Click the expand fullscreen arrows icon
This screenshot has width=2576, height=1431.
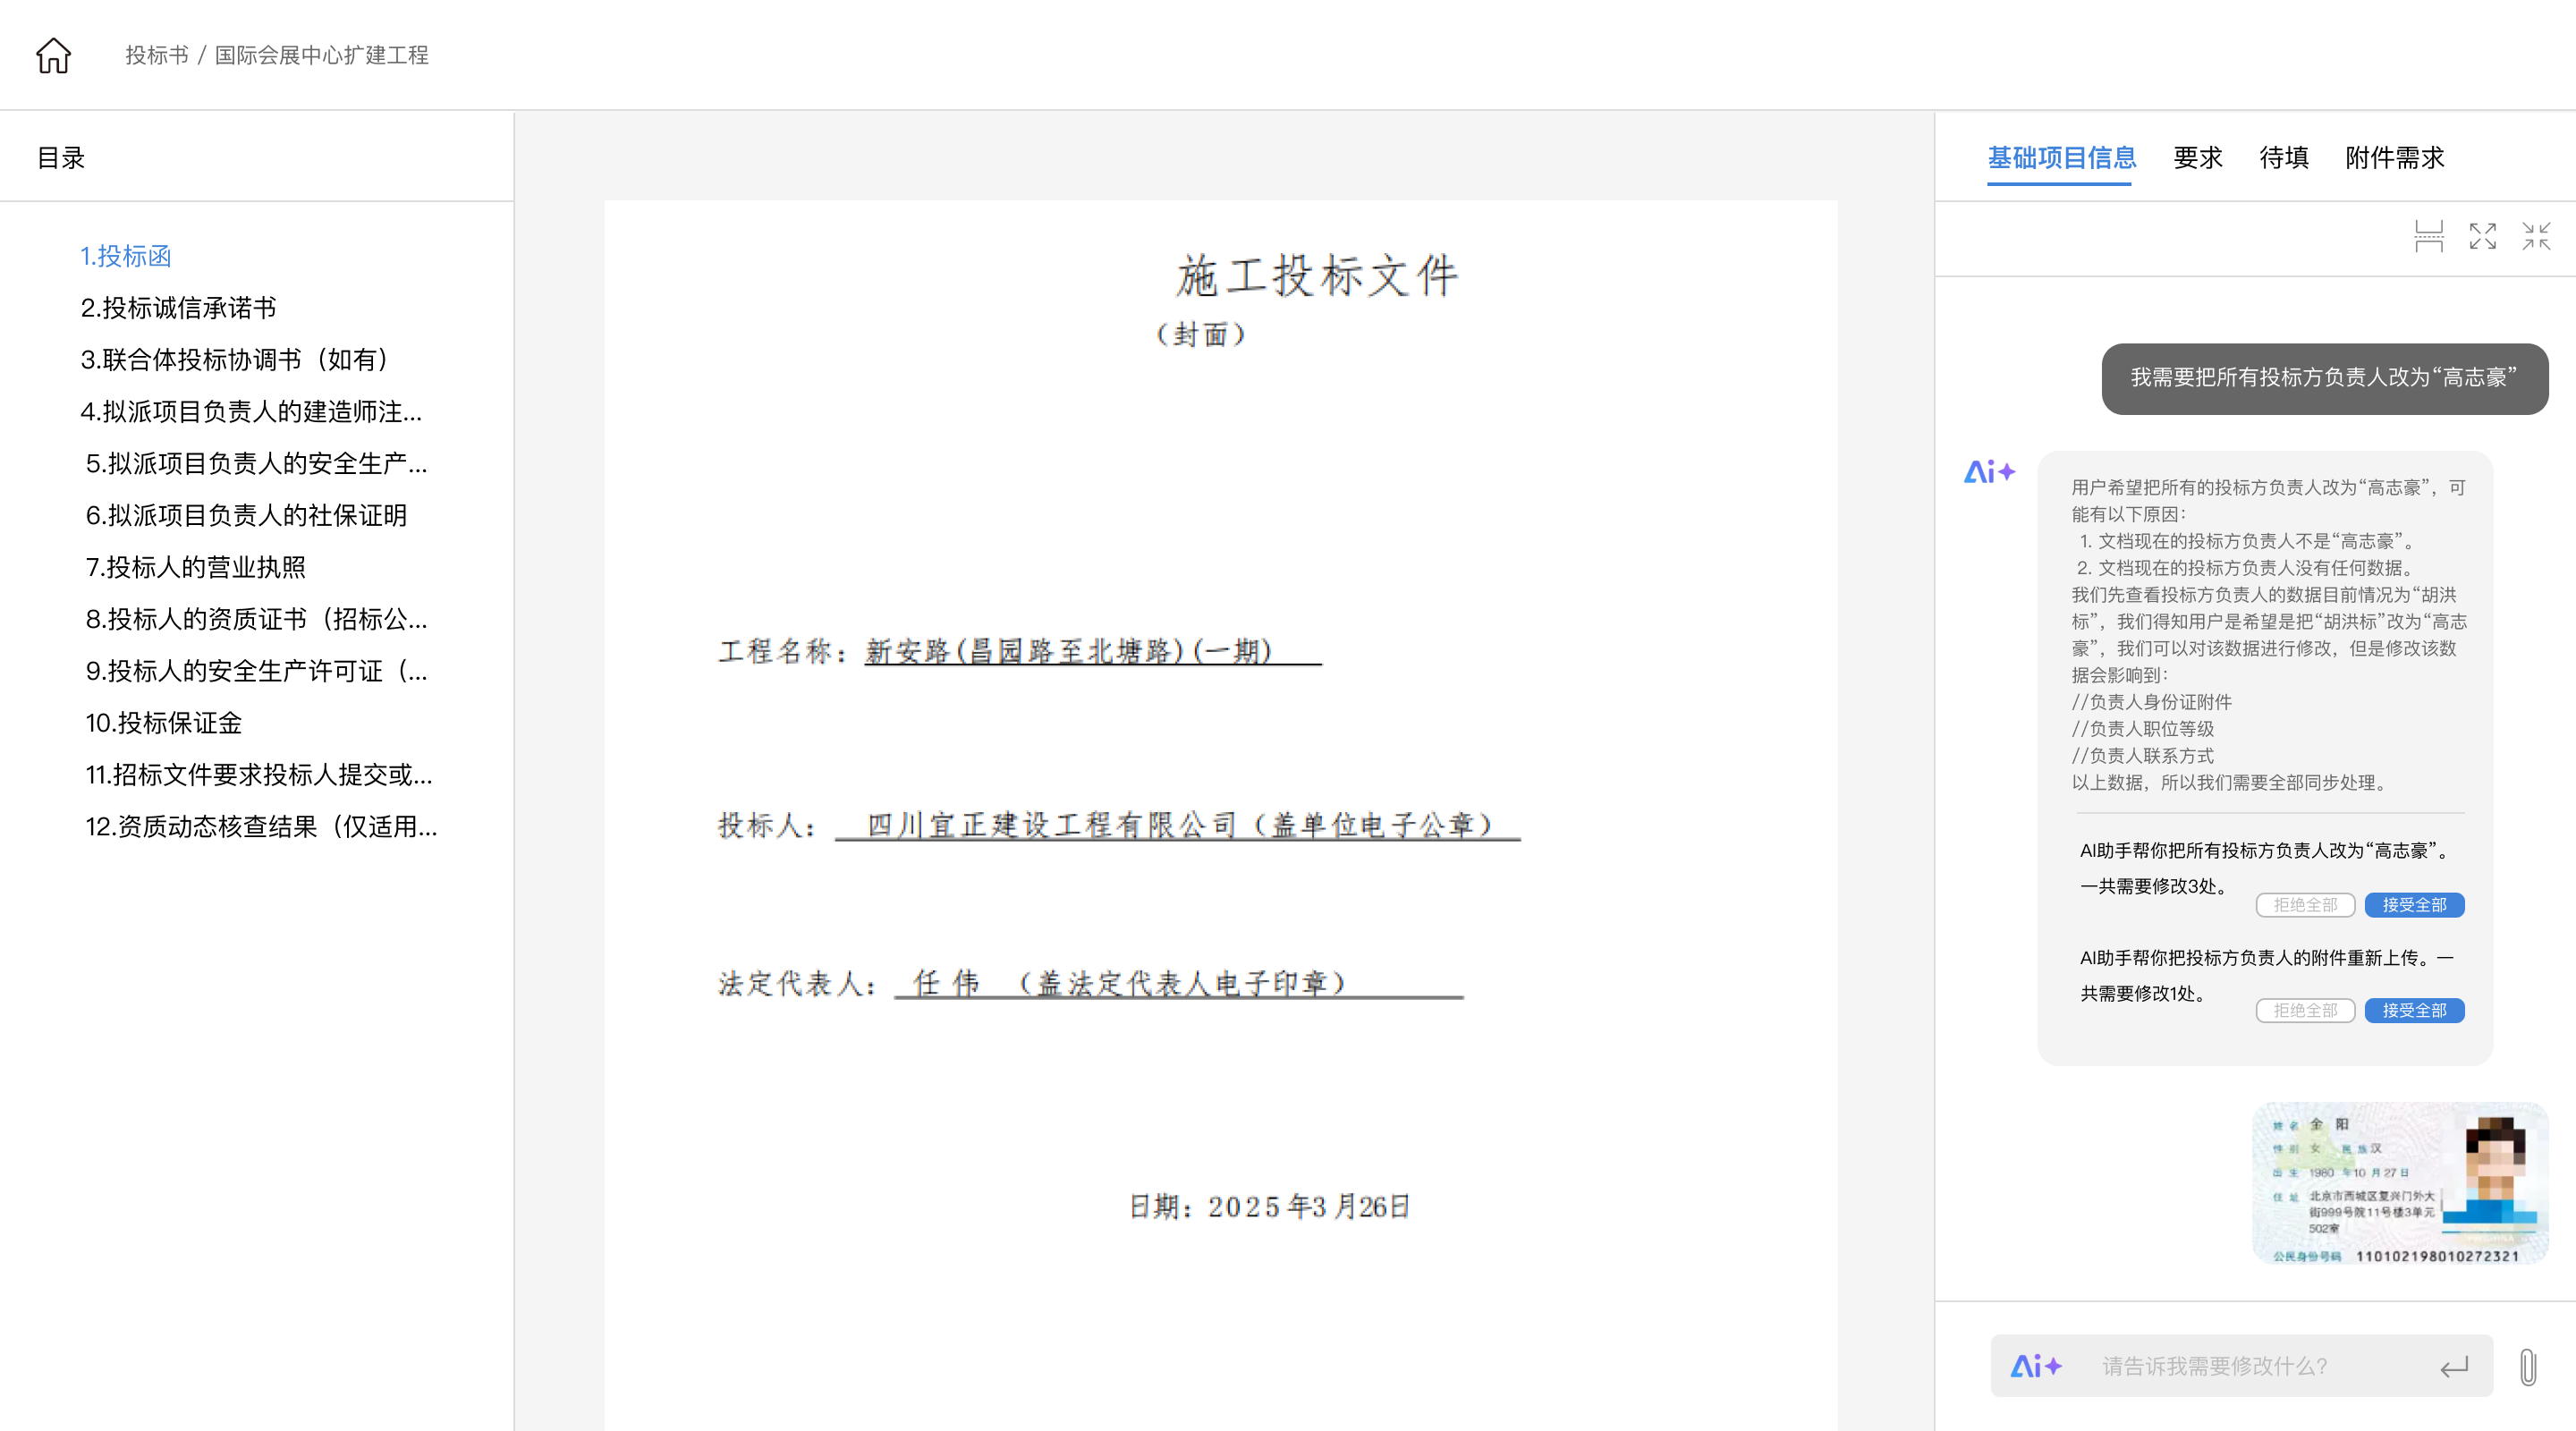[2482, 237]
